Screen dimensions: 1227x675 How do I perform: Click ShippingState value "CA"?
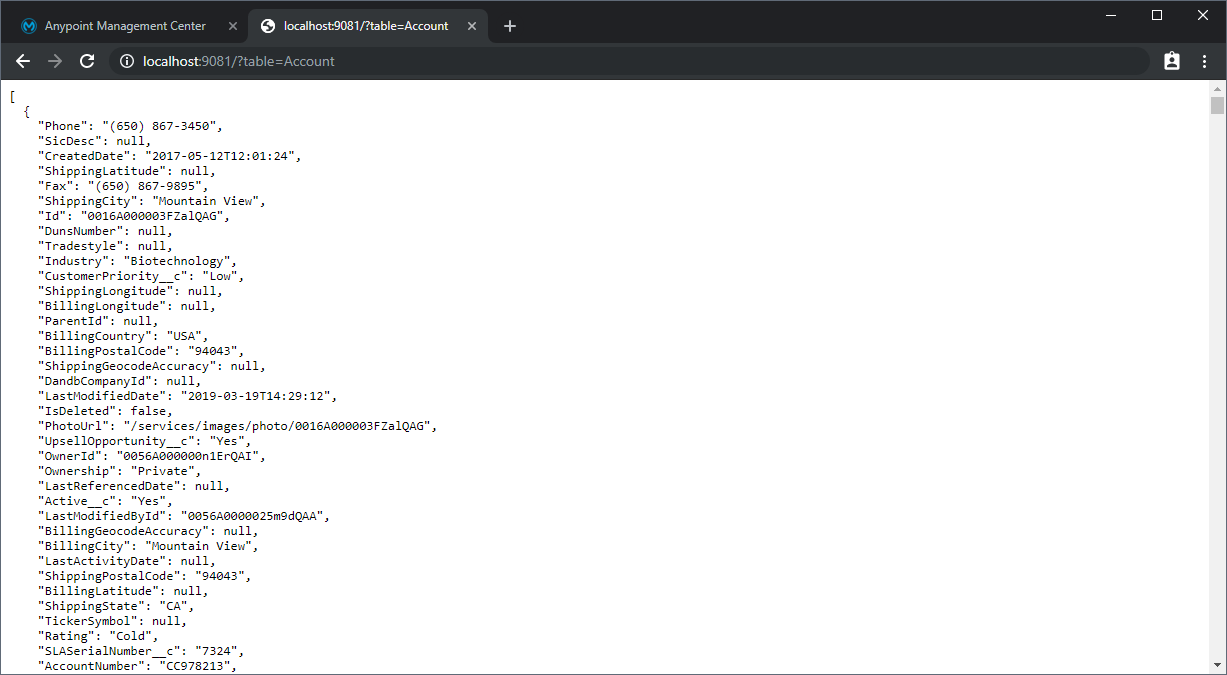[x=173, y=606]
